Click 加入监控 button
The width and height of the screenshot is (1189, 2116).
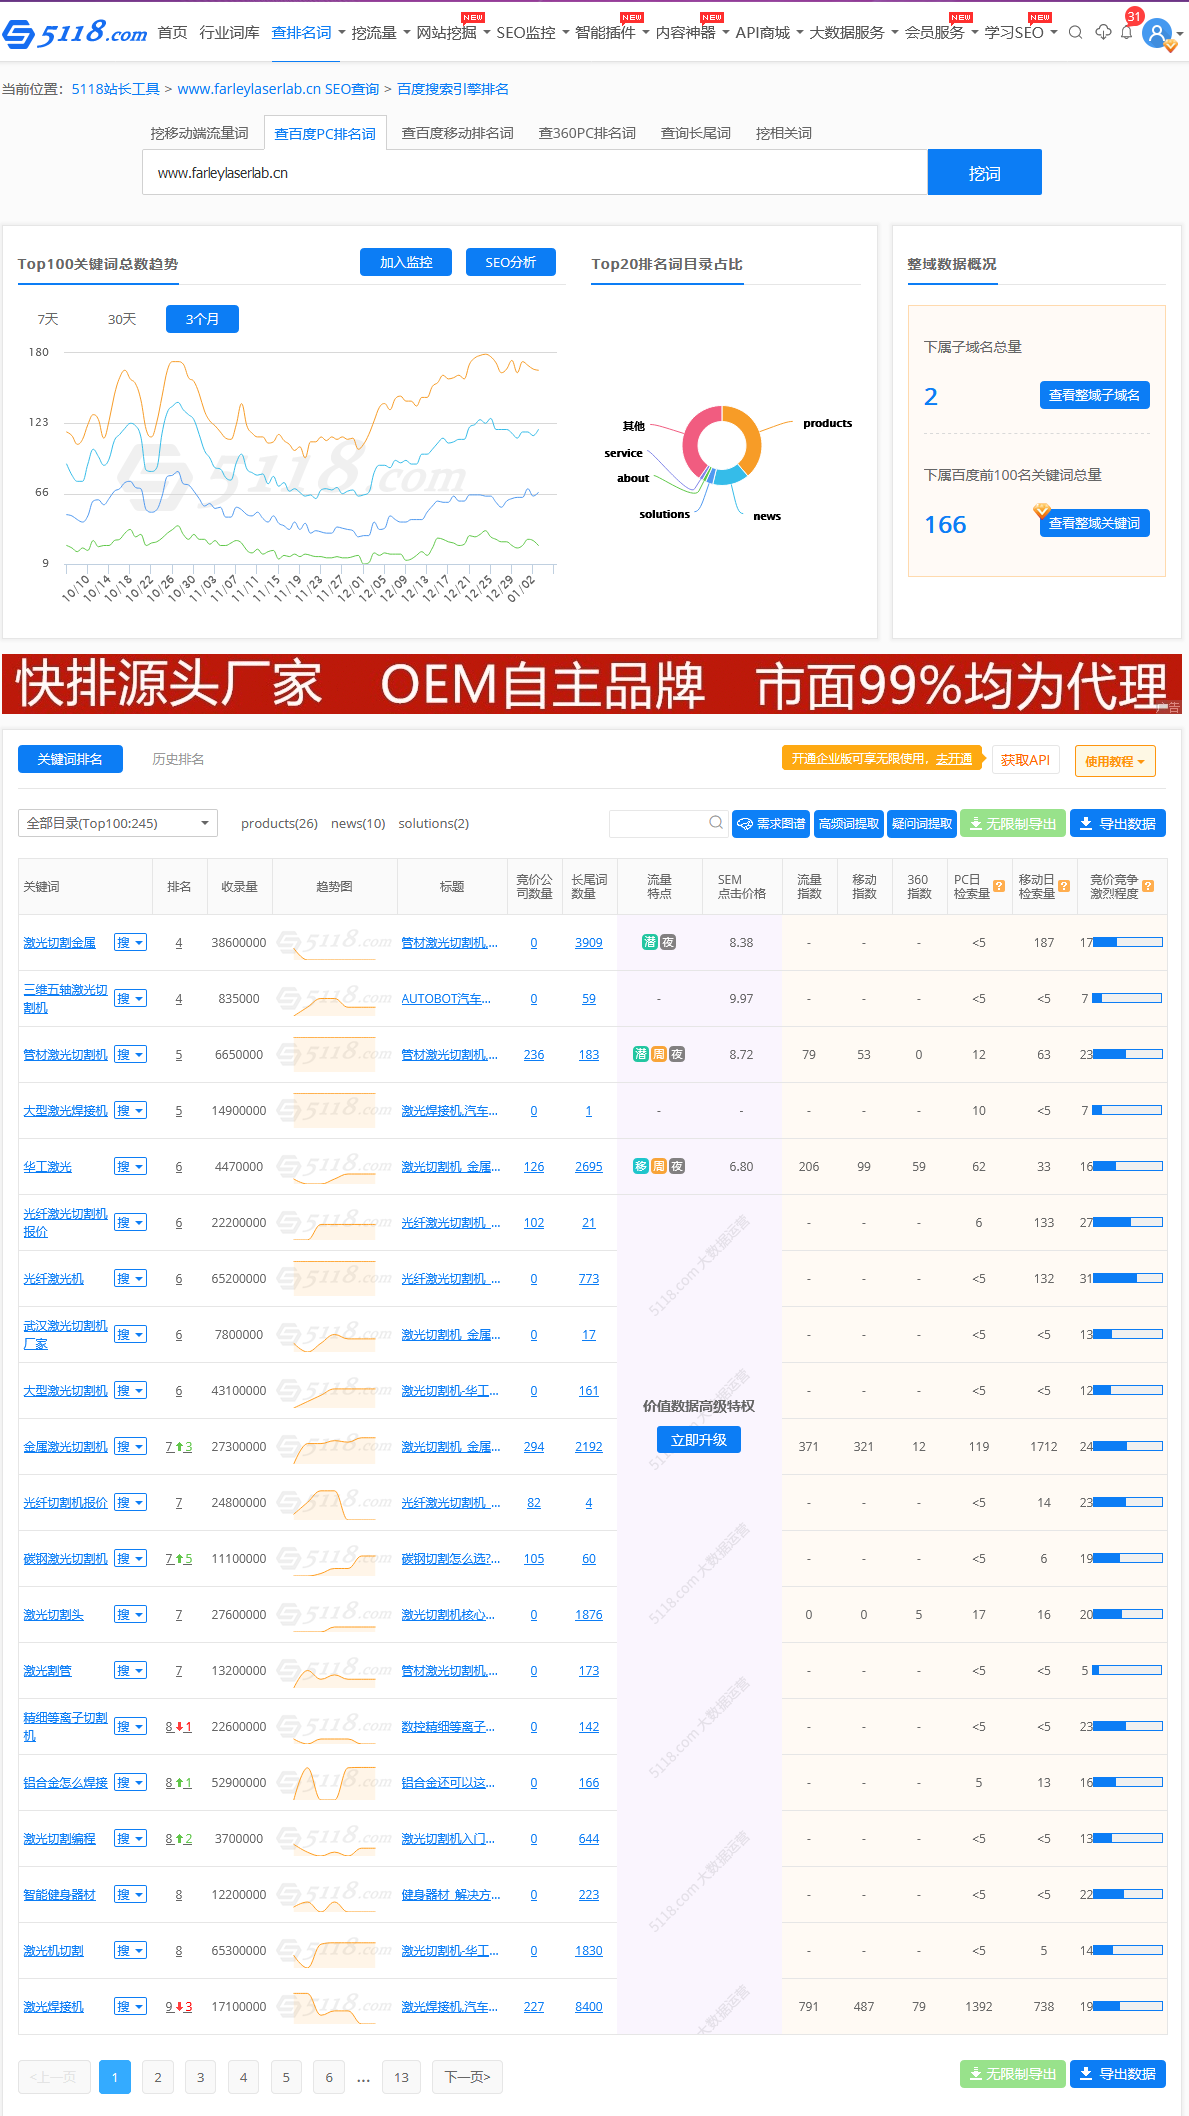(406, 262)
